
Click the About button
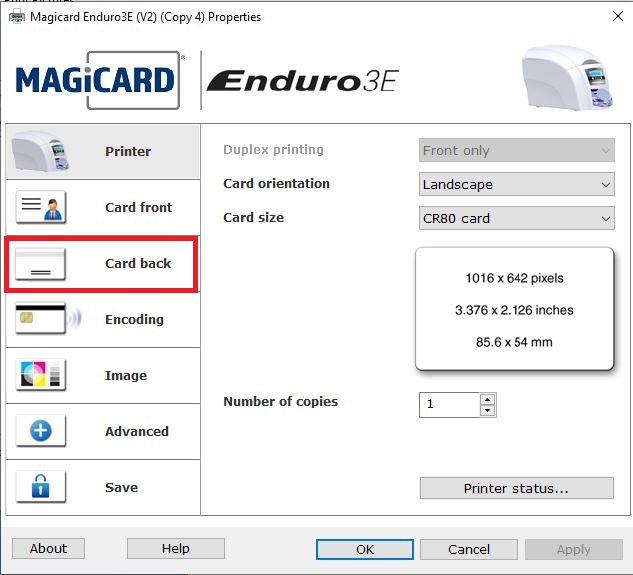(x=48, y=548)
